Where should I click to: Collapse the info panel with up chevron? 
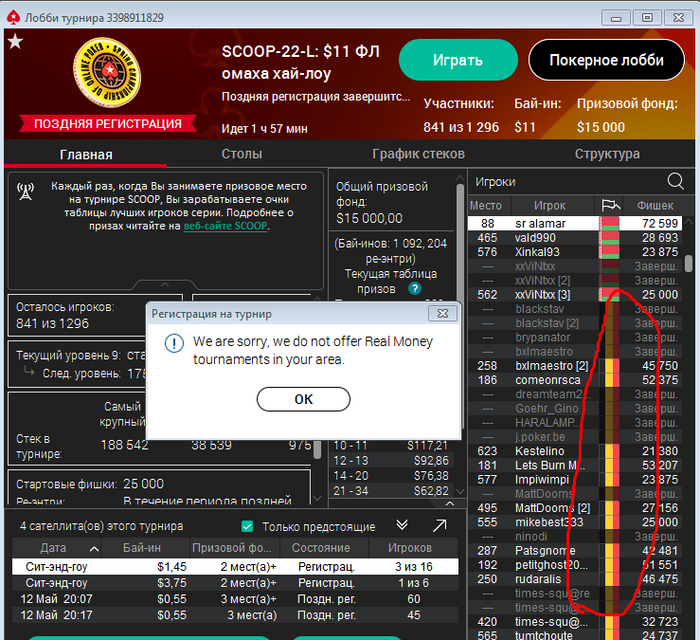tap(165, 284)
